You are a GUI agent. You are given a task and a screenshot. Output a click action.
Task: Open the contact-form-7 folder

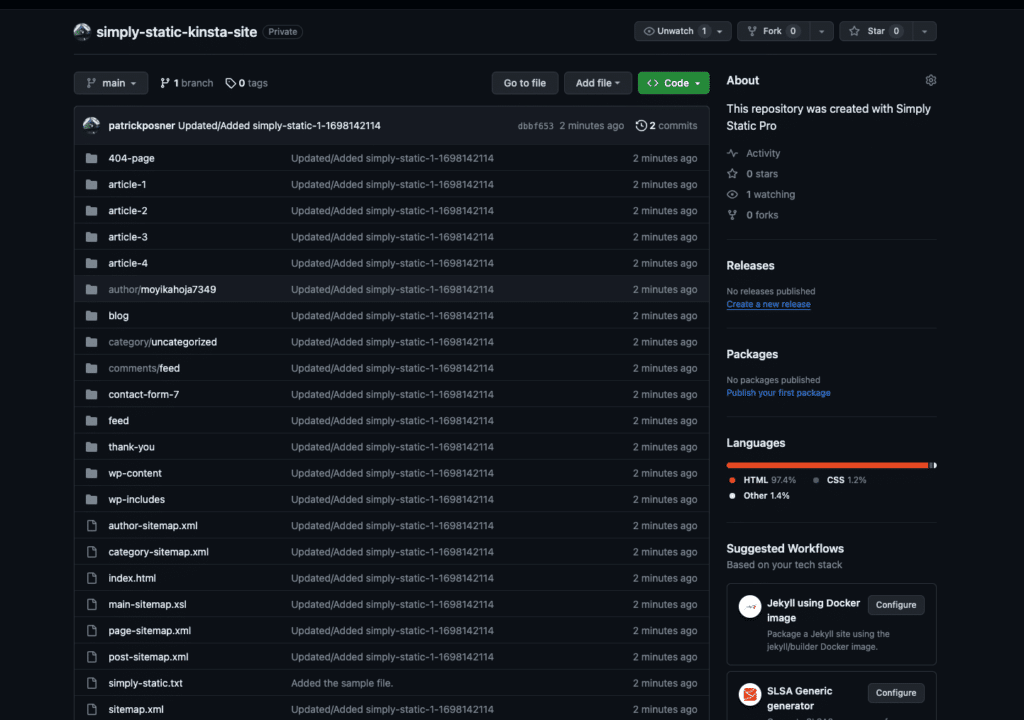[144, 395]
